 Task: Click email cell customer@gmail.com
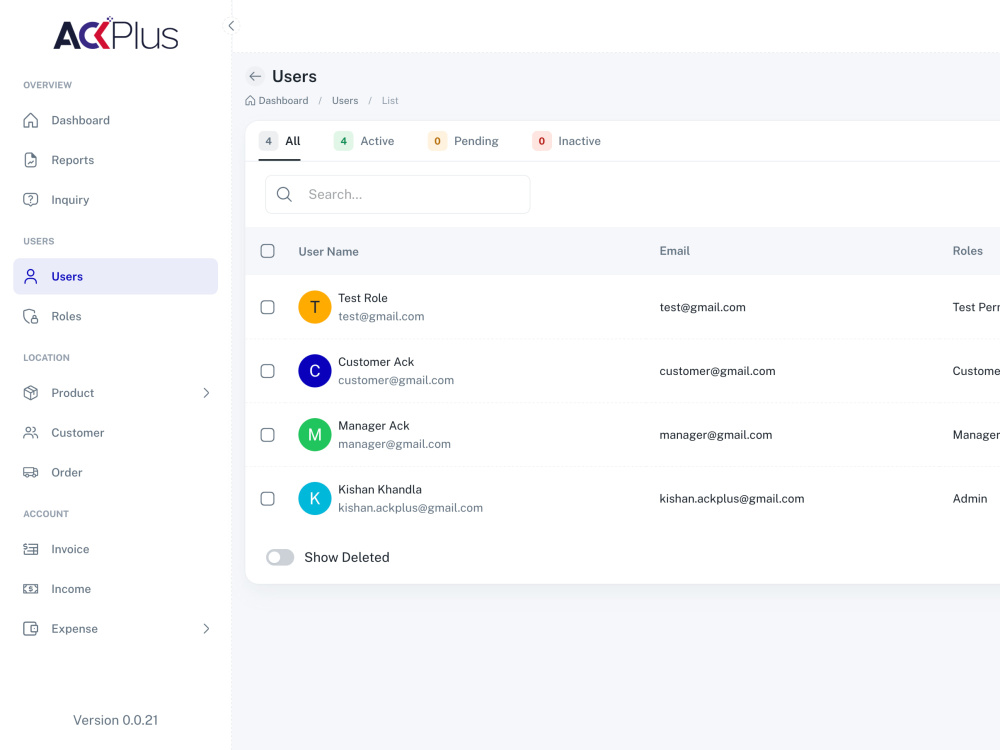point(717,371)
